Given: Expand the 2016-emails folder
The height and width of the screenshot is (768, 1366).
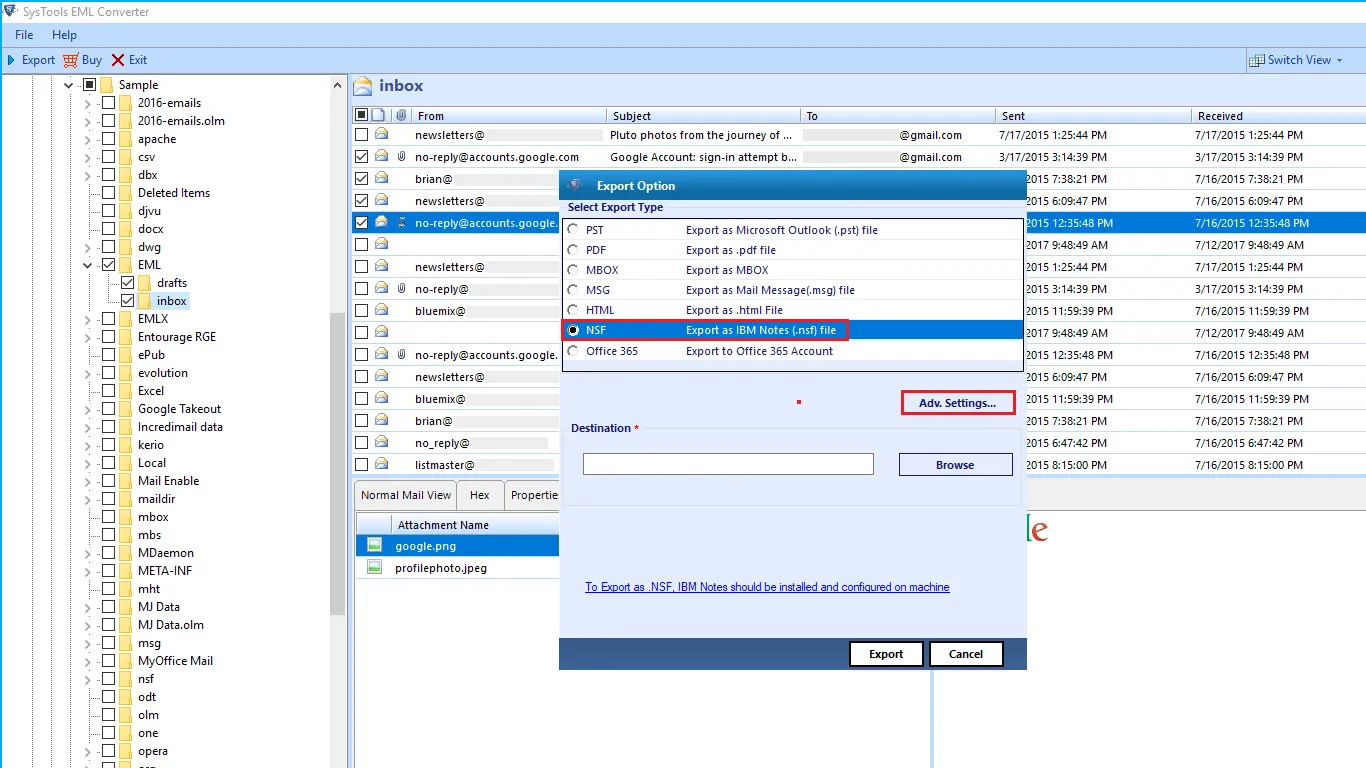Looking at the screenshot, I should [x=88, y=103].
